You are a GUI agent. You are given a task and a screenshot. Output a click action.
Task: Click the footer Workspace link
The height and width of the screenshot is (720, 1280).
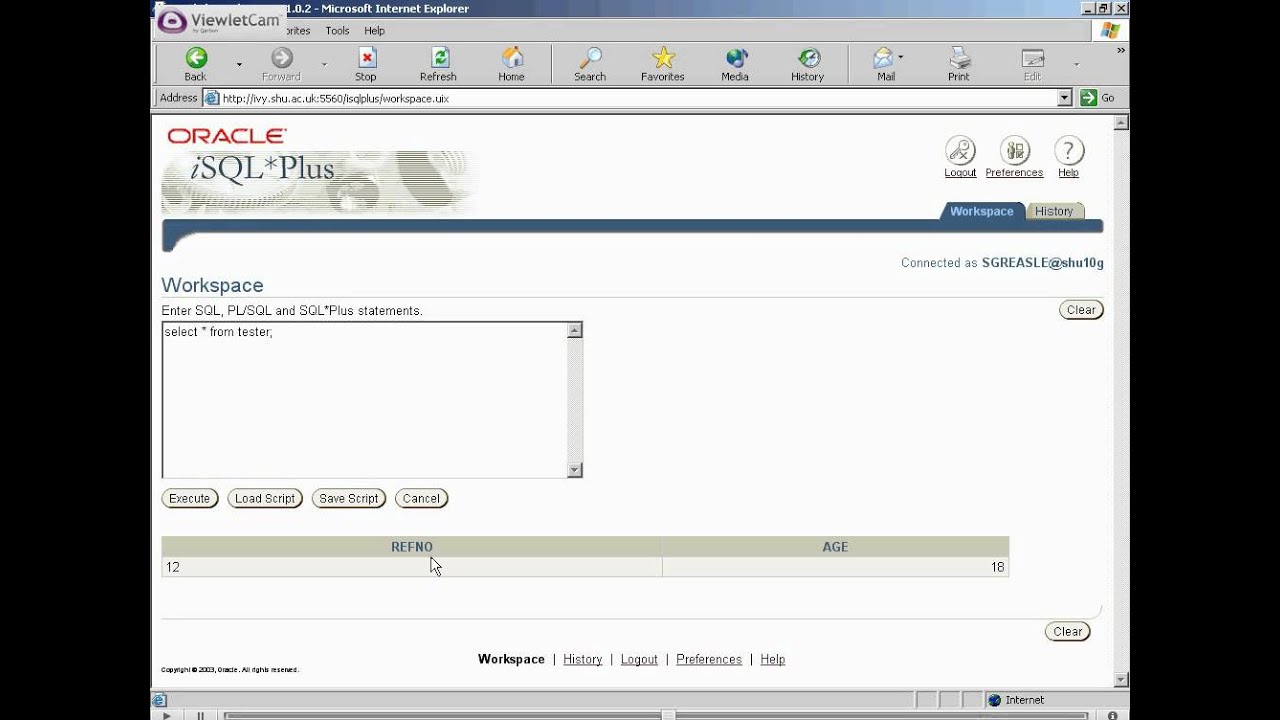[511, 659]
